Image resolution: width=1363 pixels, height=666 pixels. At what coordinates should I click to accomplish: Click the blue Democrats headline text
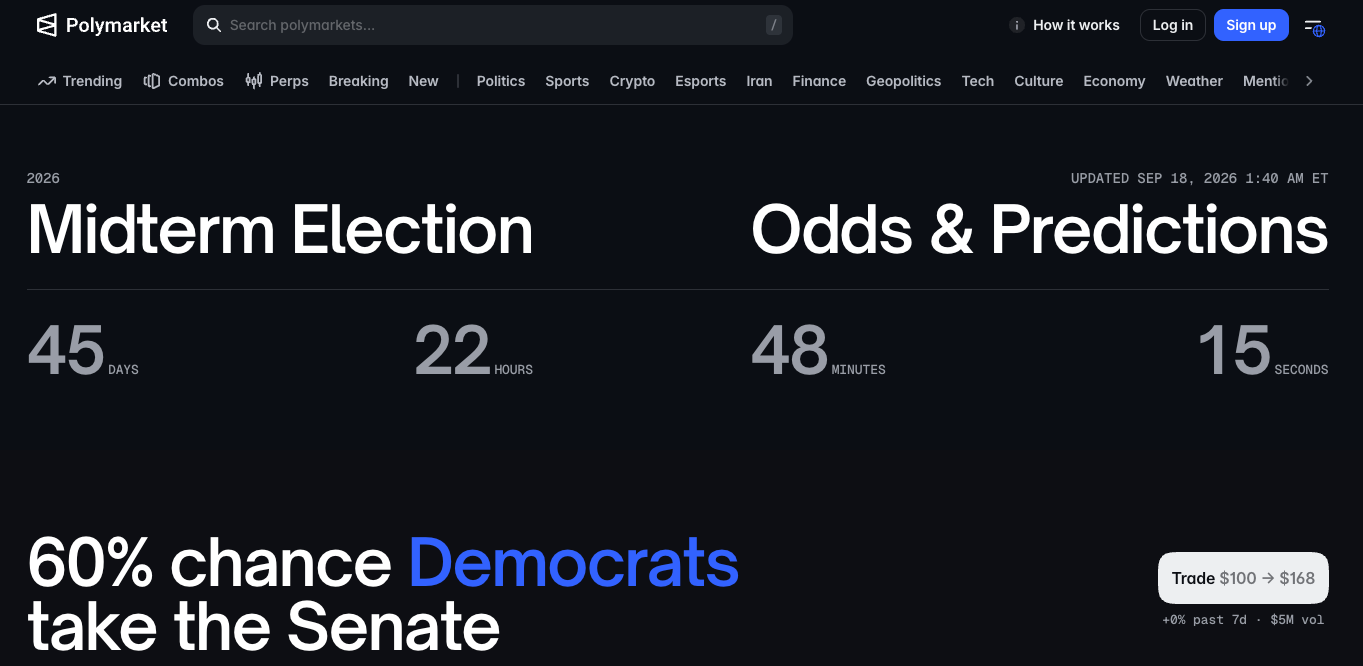tap(574, 563)
